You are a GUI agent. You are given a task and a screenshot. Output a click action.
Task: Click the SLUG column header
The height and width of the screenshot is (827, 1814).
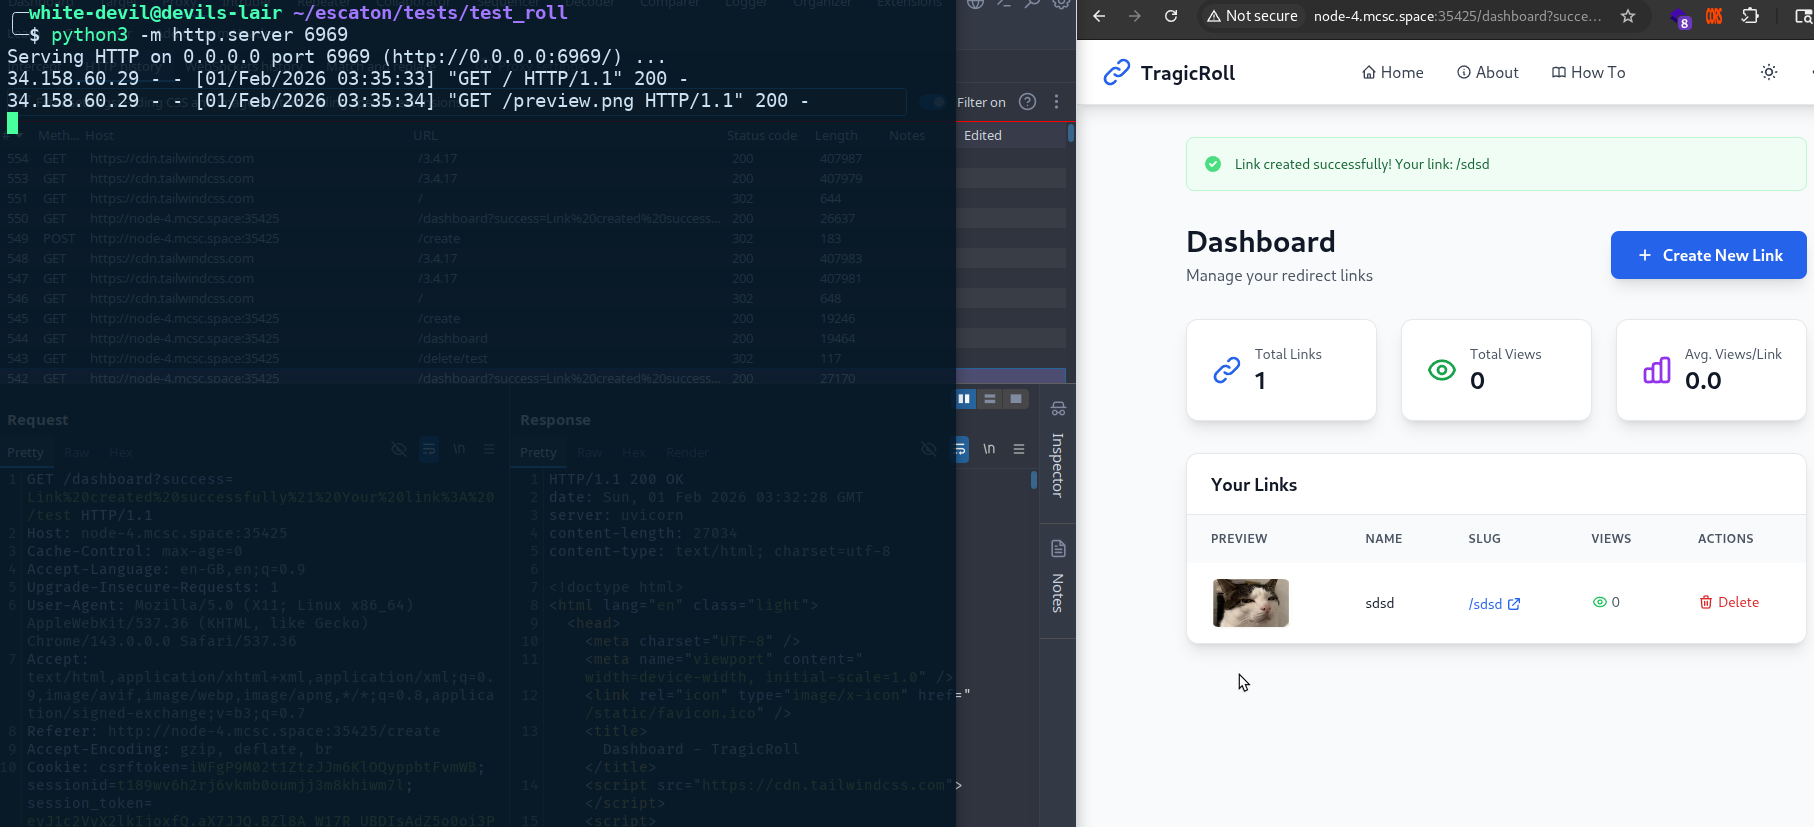point(1484,539)
